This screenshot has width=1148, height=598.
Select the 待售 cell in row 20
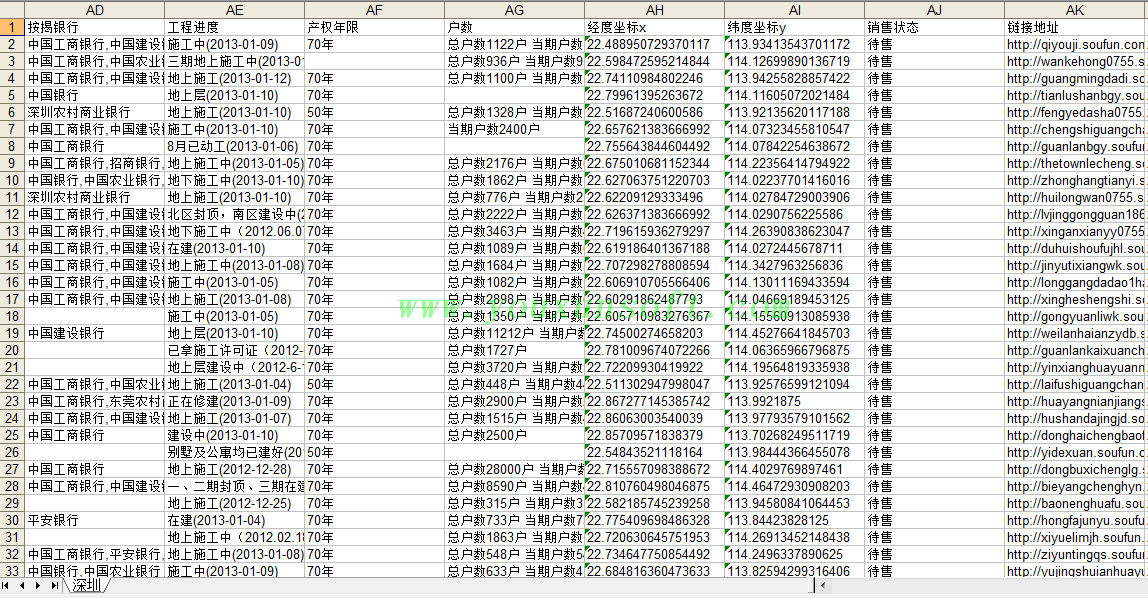[934, 350]
